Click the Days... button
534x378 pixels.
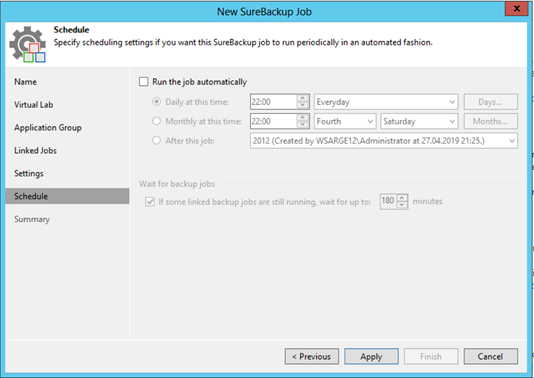tap(491, 102)
